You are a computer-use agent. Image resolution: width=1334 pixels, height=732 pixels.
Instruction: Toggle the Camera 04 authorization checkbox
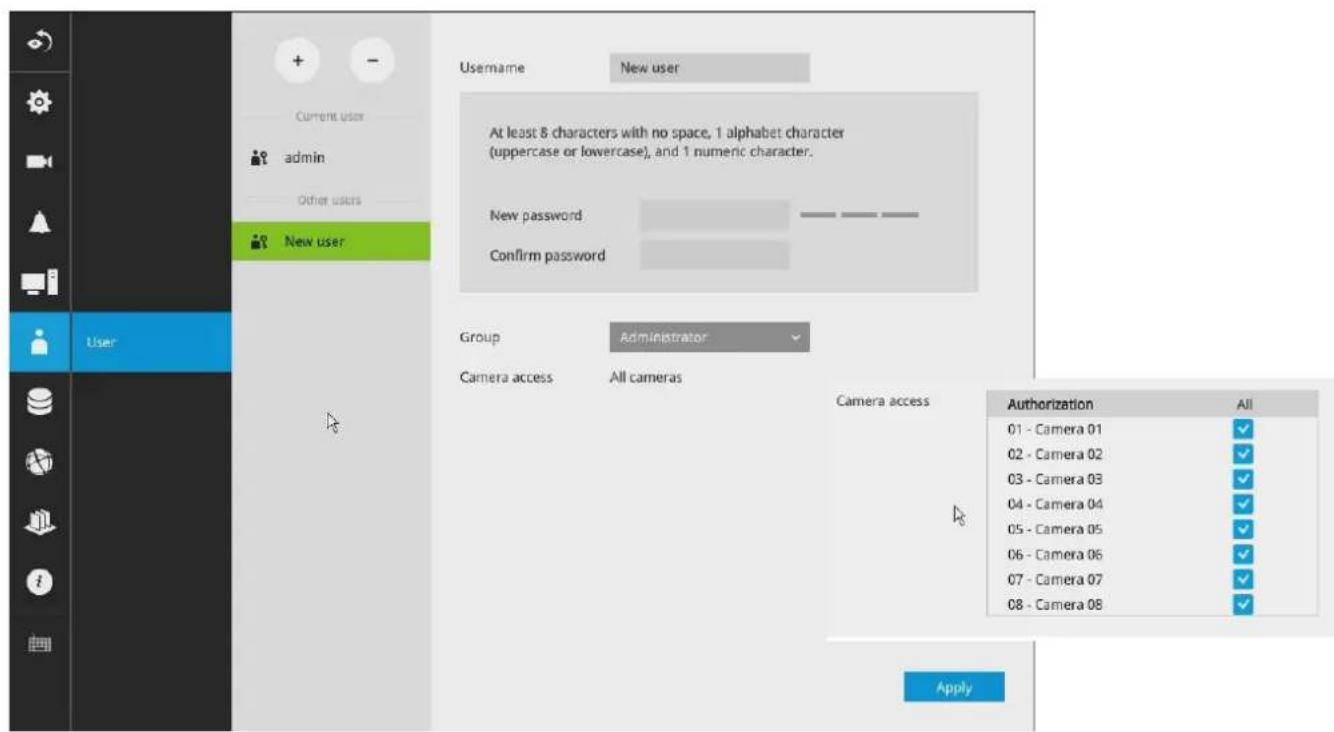click(1243, 504)
